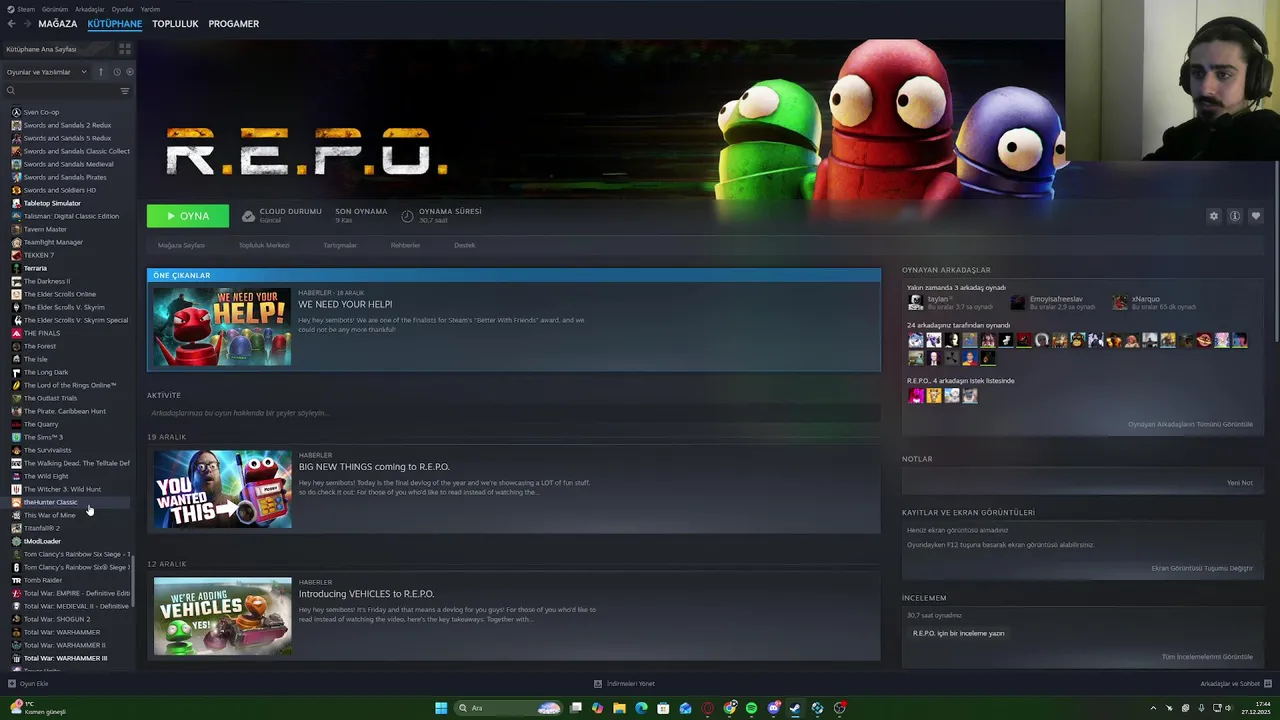The width and height of the screenshot is (1280, 720).
Task: Open Discord from the taskbar
Action: (773, 708)
